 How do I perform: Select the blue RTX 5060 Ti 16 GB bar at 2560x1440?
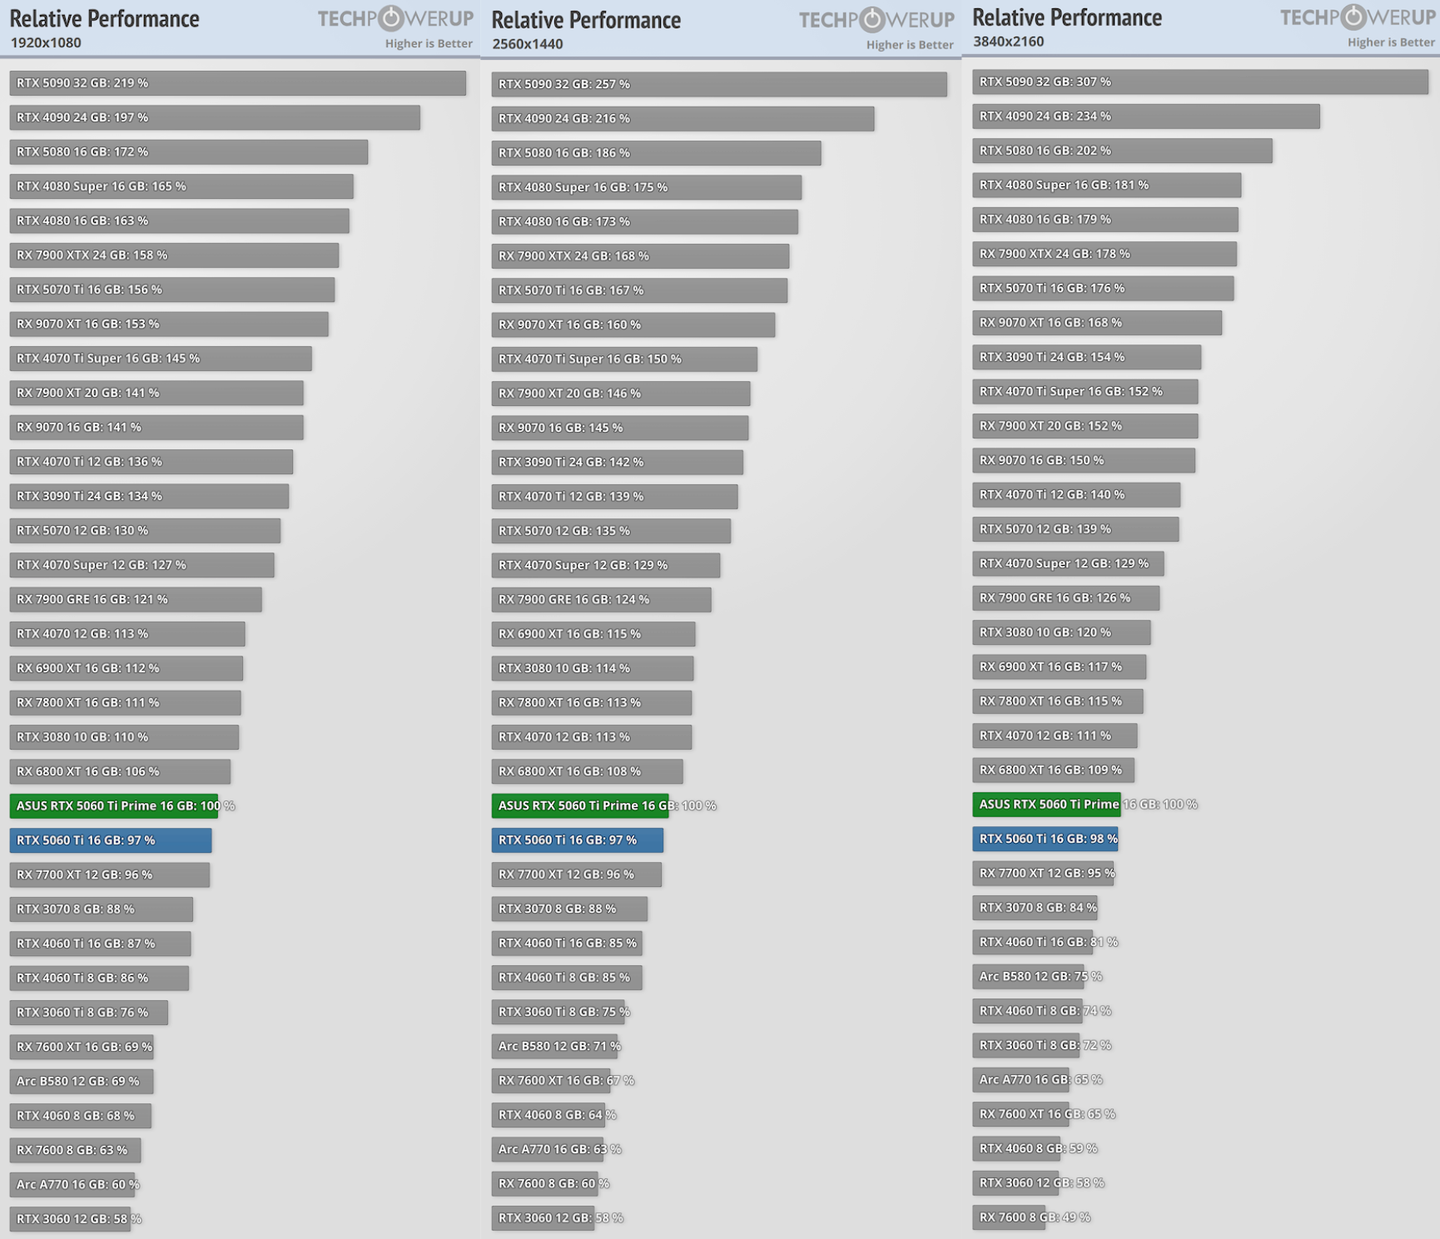[x=577, y=840]
